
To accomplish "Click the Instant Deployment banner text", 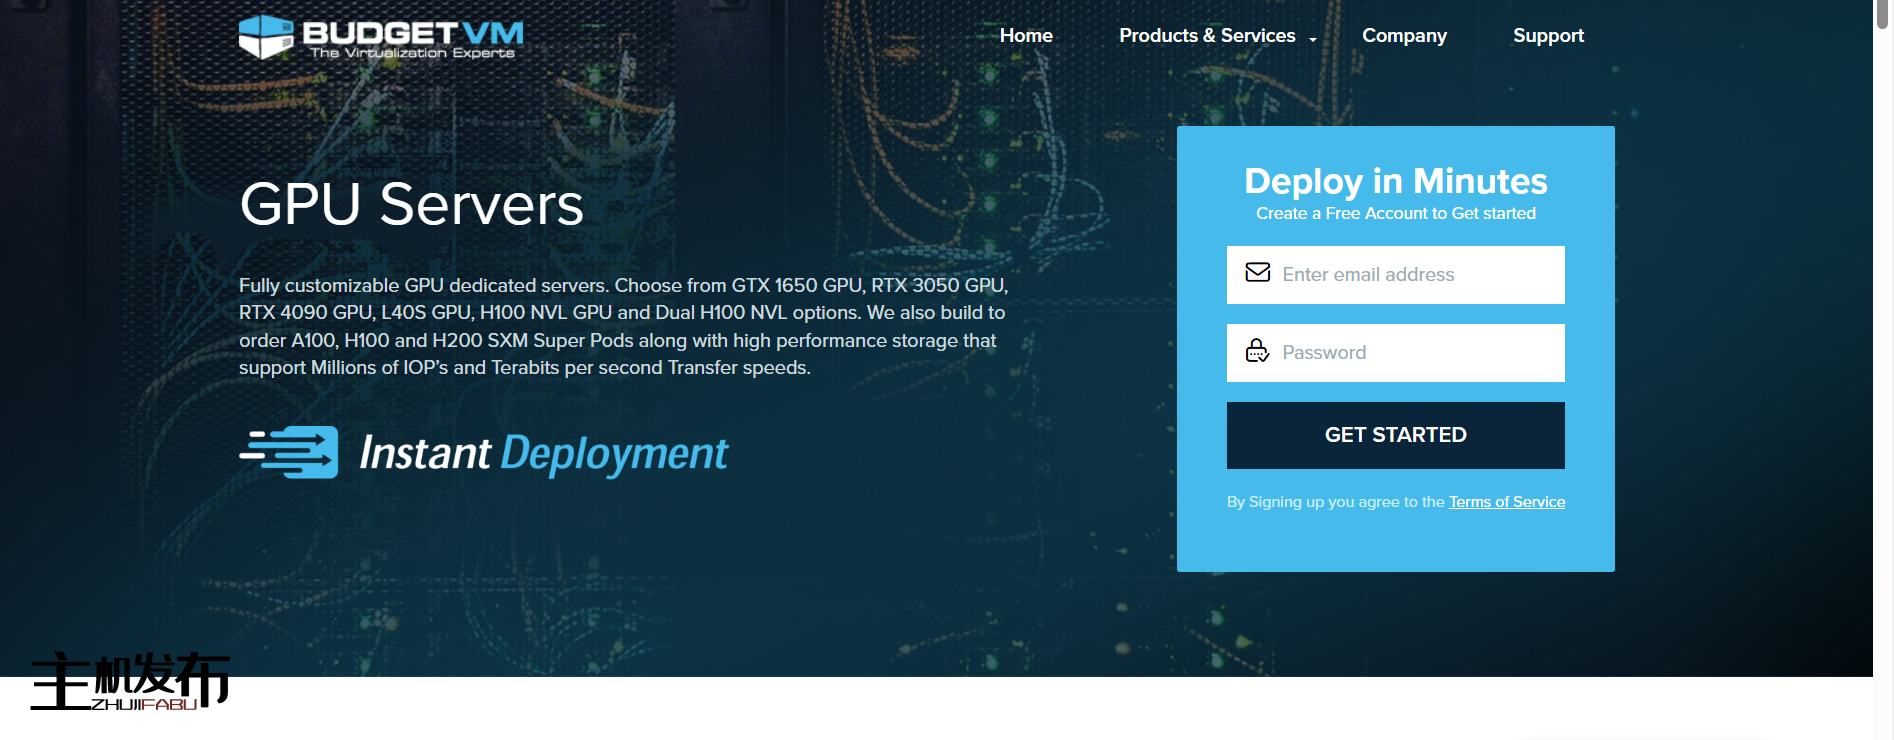I will point(543,453).
